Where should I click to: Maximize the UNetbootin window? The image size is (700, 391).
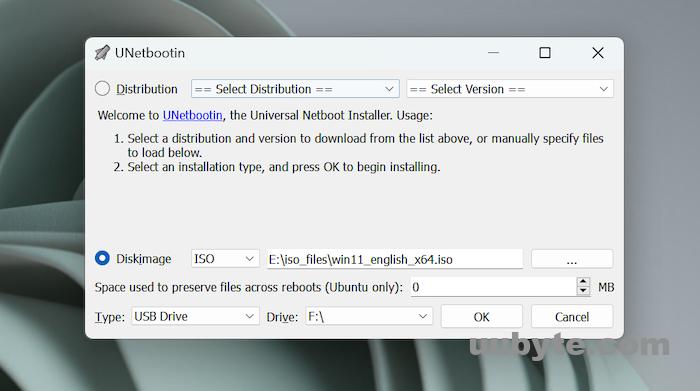point(545,53)
